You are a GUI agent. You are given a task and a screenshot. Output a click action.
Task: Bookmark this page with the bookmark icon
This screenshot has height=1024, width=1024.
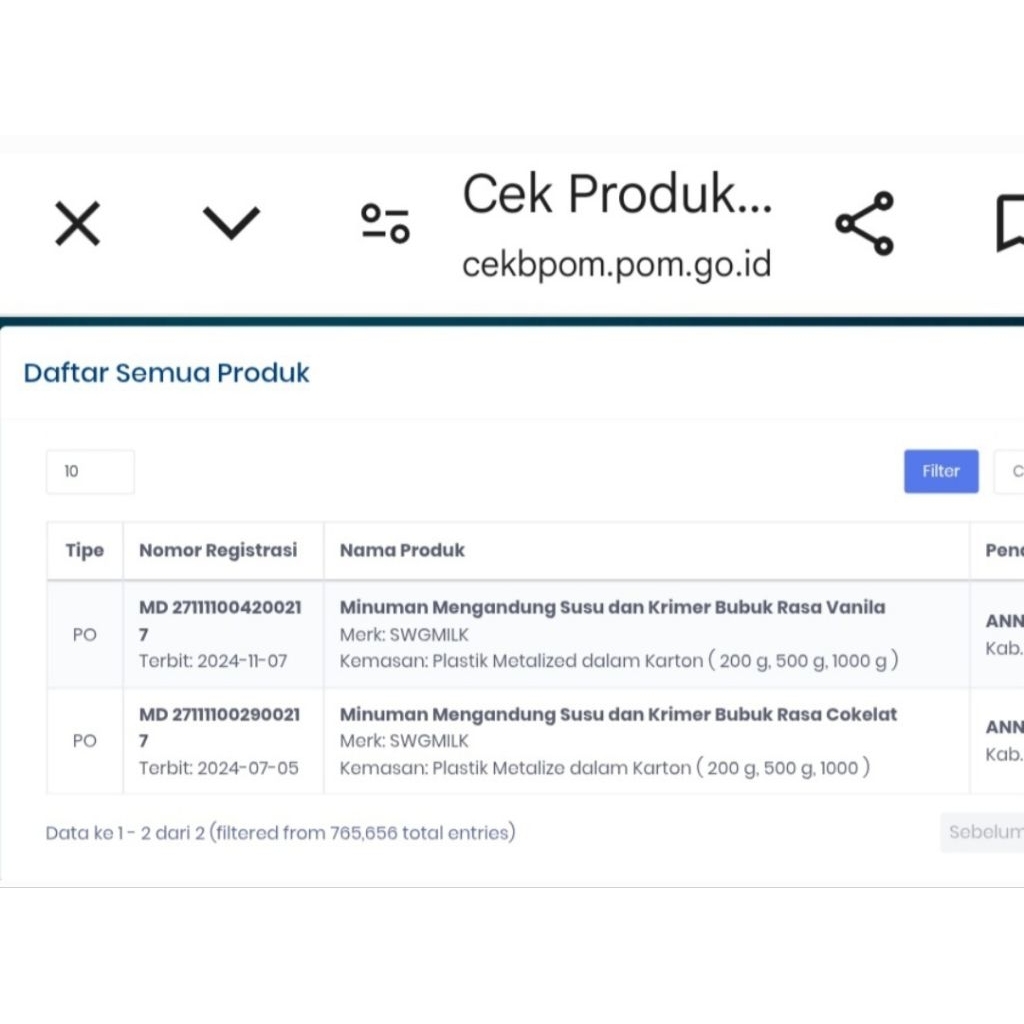click(1008, 223)
